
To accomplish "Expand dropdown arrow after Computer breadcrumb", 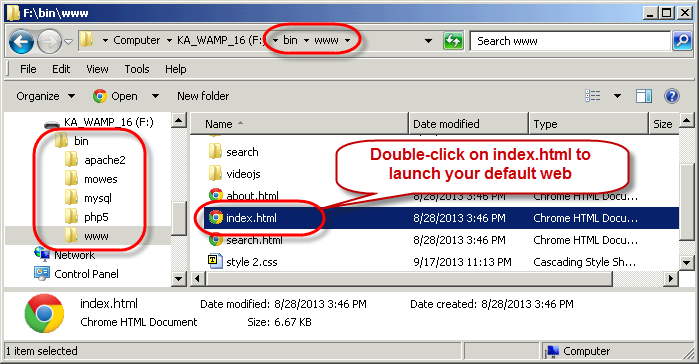I will click(169, 41).
